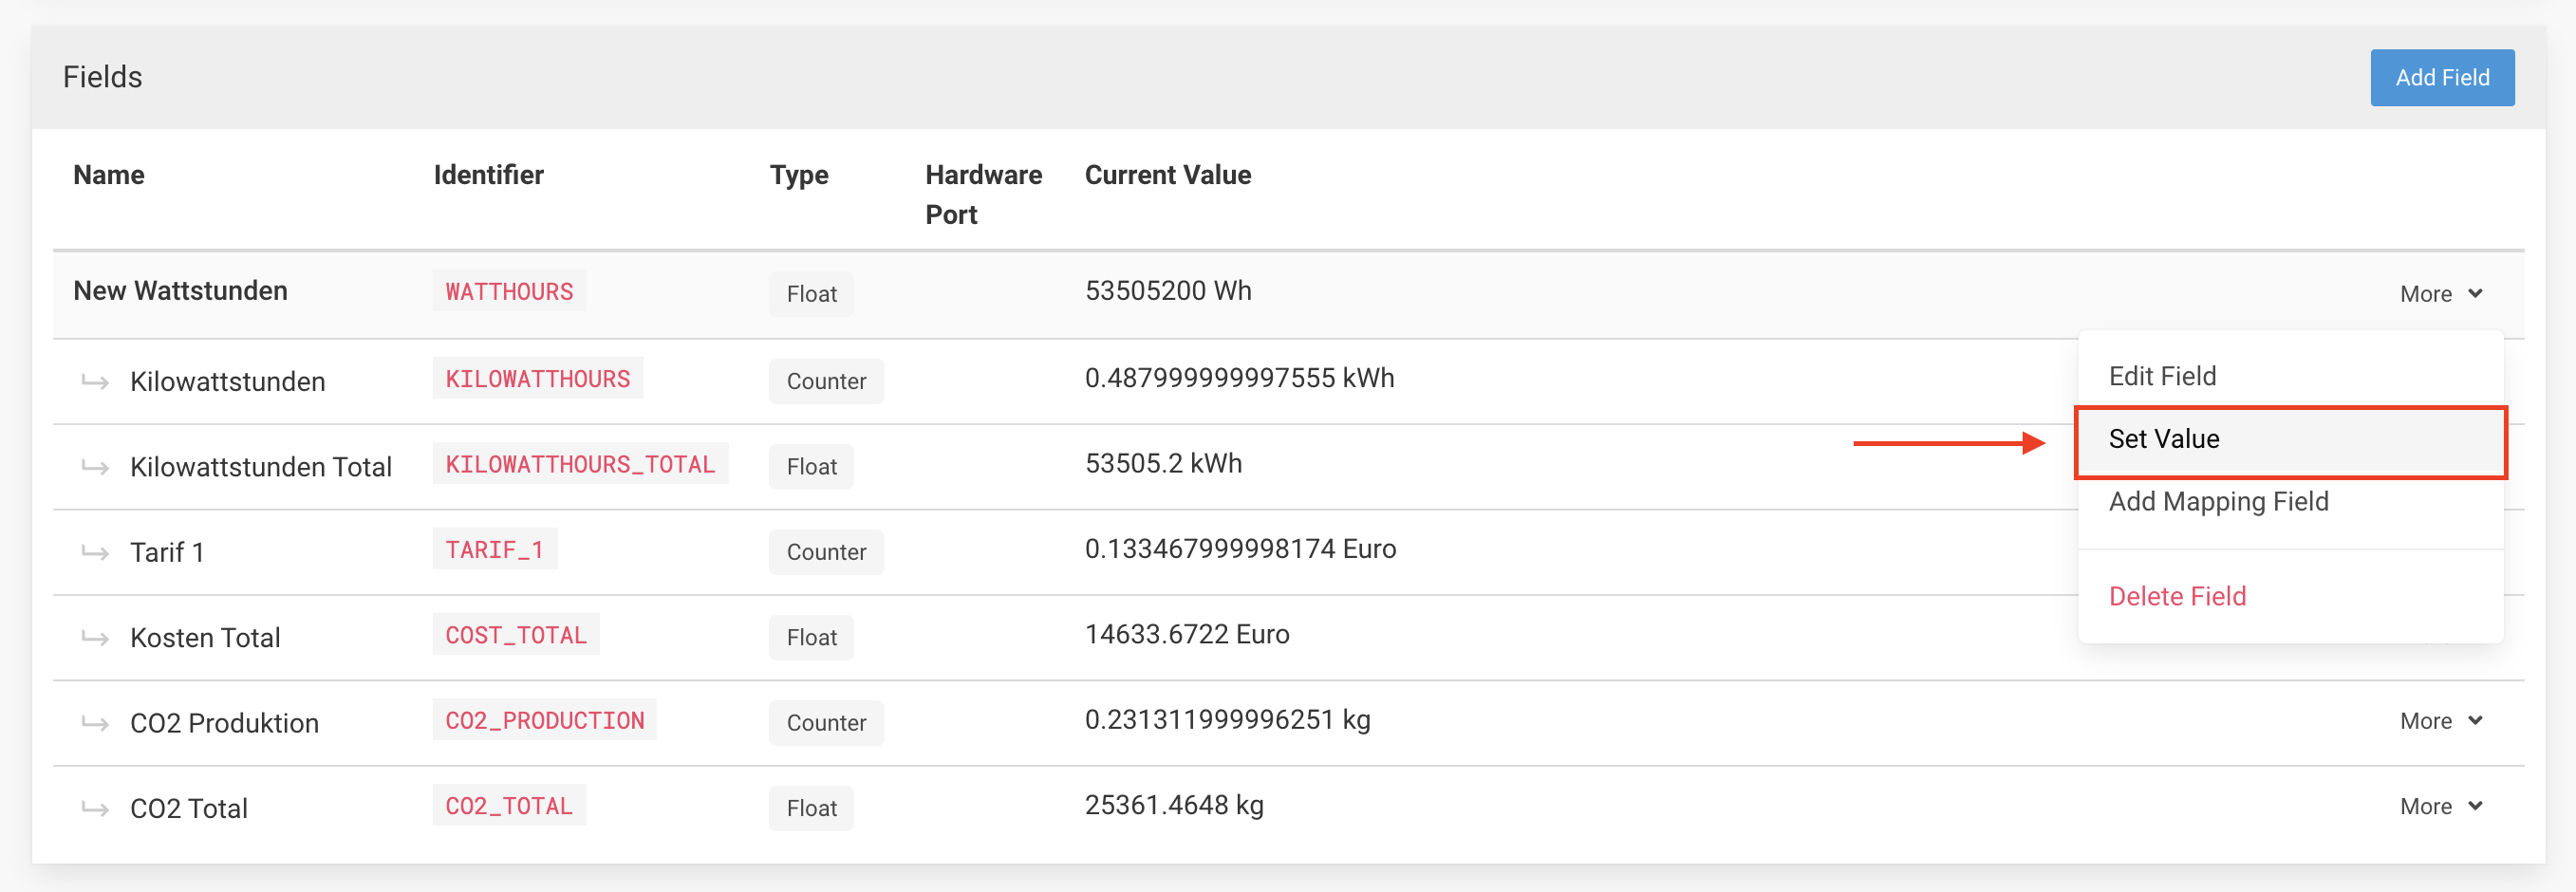Click the sub-field arrow icon beside Kilowattstunden

(x=95, y=381)
